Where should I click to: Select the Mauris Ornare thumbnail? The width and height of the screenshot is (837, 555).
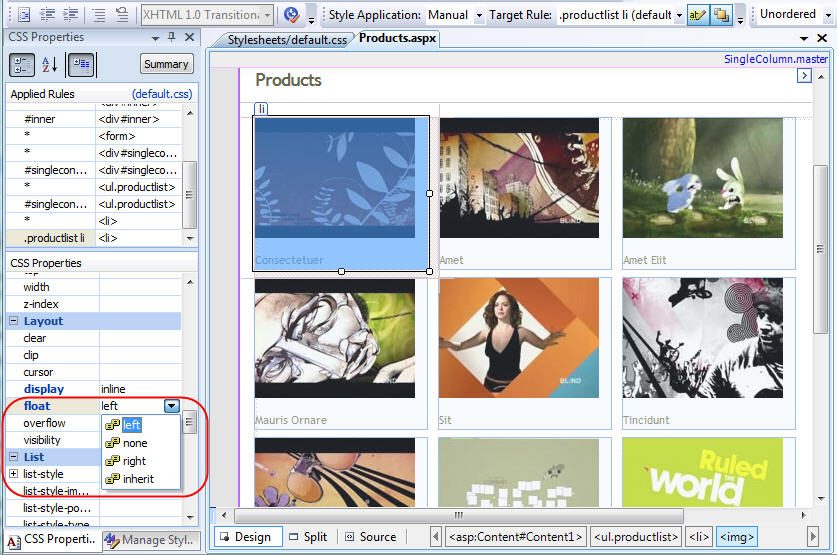[x=335, y=338]
